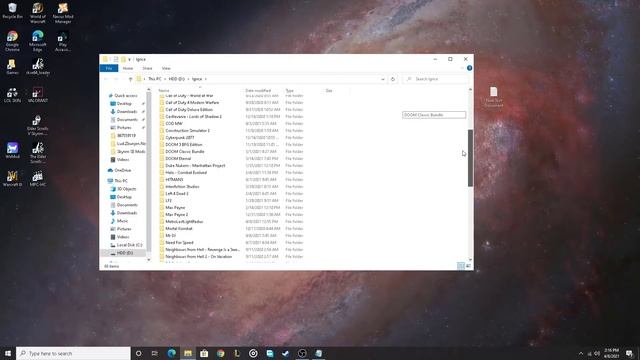The width and height of the screenshot is (640, 360).
Task: Click inside the Search Igrice box
Action: pos(435,79)
